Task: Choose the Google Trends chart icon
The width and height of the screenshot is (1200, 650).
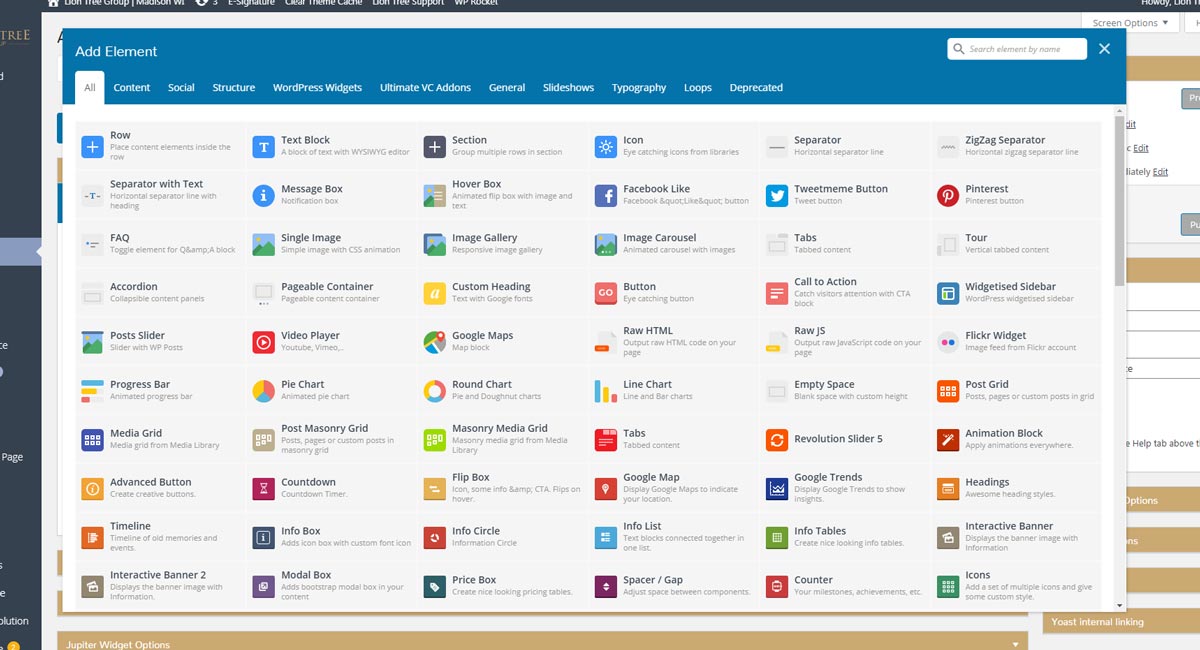Action: (776, 489)
